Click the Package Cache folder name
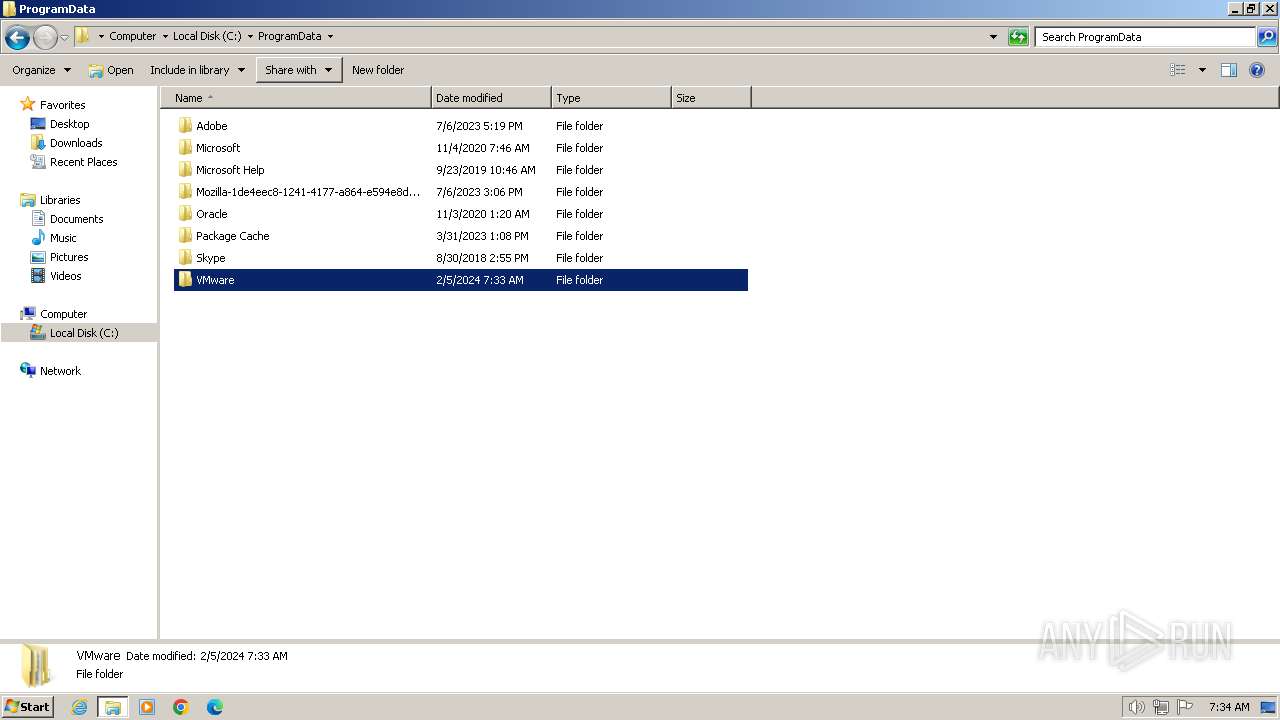Viewport: 1280px width, 720px height. pyautogui.click(x=232, y=236)
